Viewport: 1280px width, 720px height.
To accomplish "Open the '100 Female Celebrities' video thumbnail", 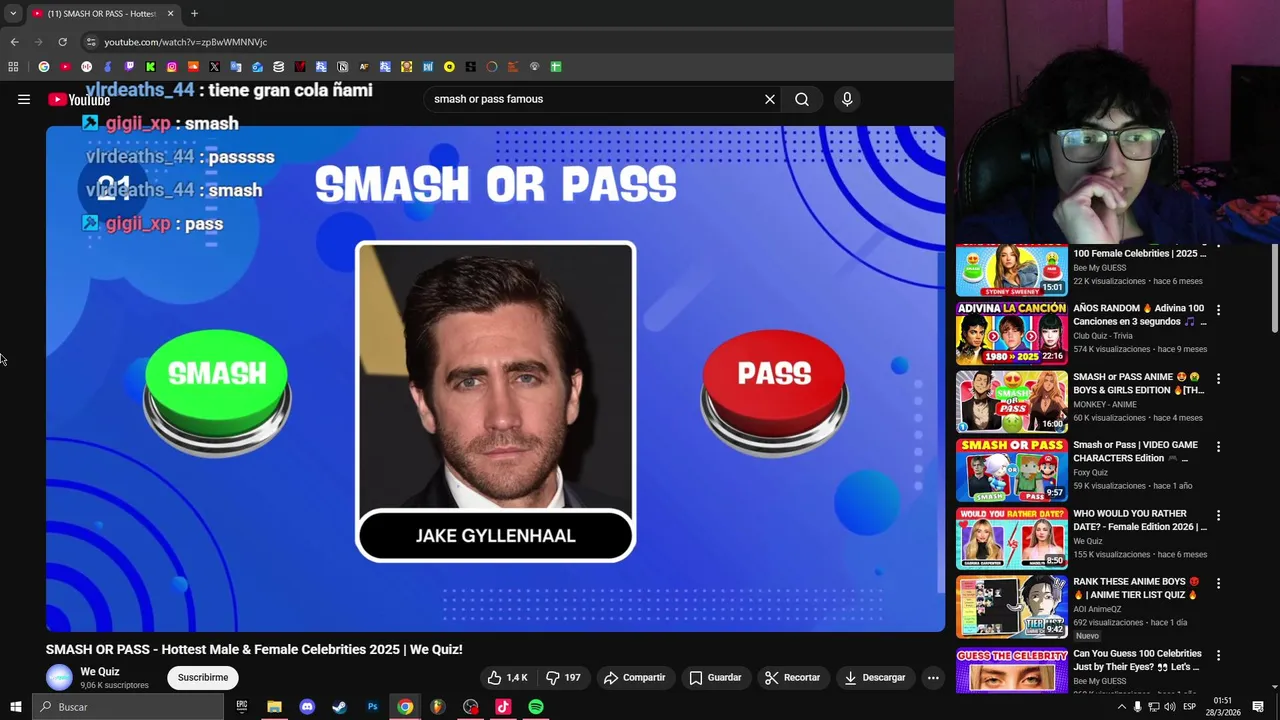I will pyautogui.click(x=1011, y=269).
